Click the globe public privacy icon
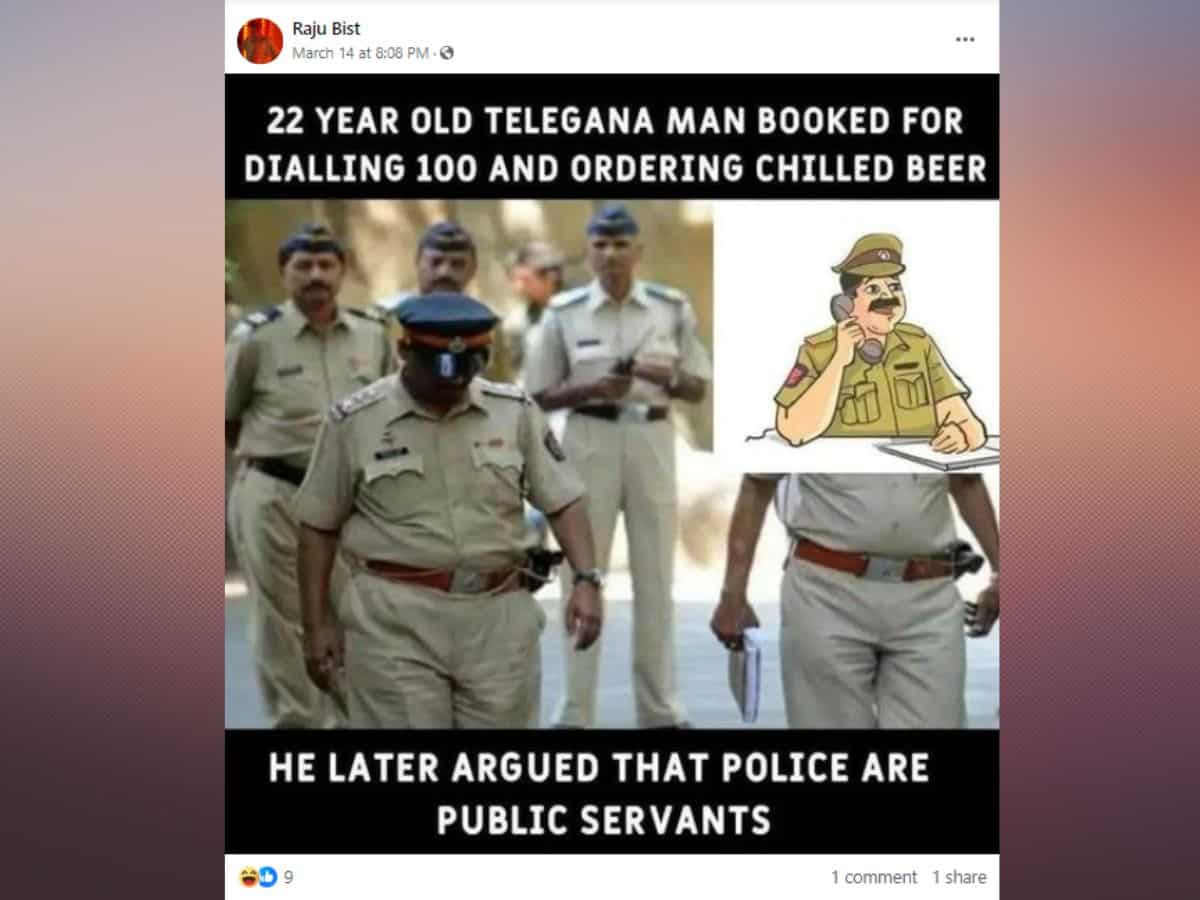1200x900 pixels. 446,53
